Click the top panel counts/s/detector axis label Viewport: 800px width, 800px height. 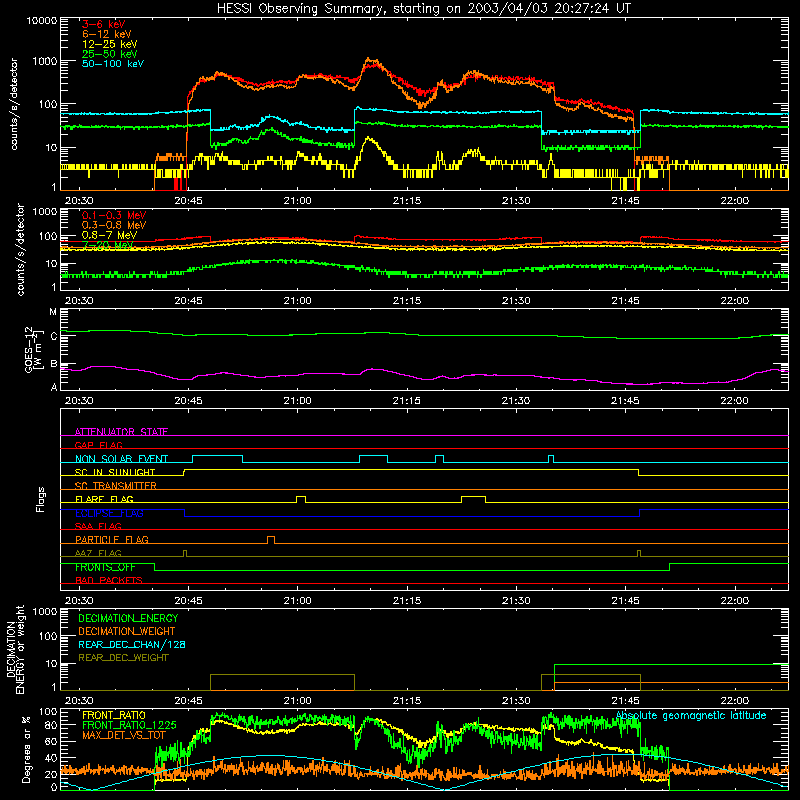tap(14, 104)
